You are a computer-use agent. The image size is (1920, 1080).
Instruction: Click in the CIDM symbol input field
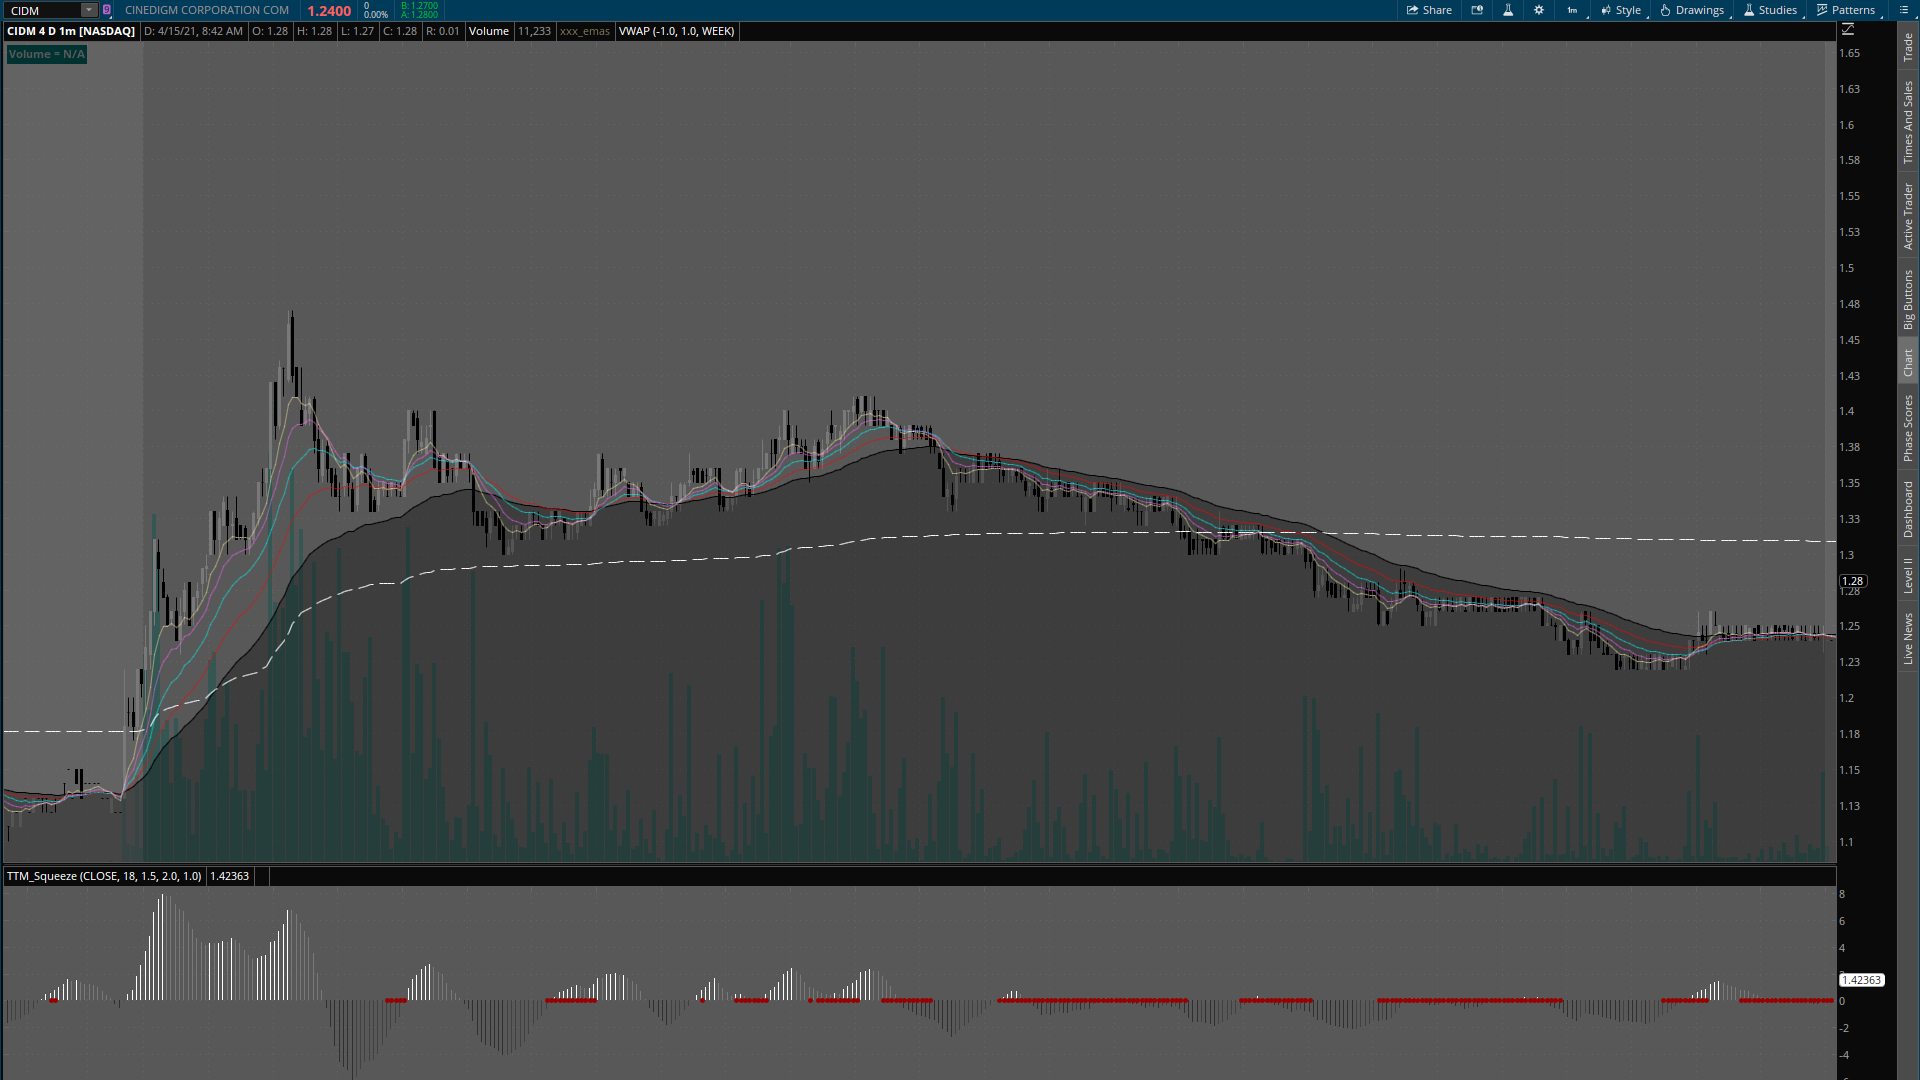pos(42,10)
